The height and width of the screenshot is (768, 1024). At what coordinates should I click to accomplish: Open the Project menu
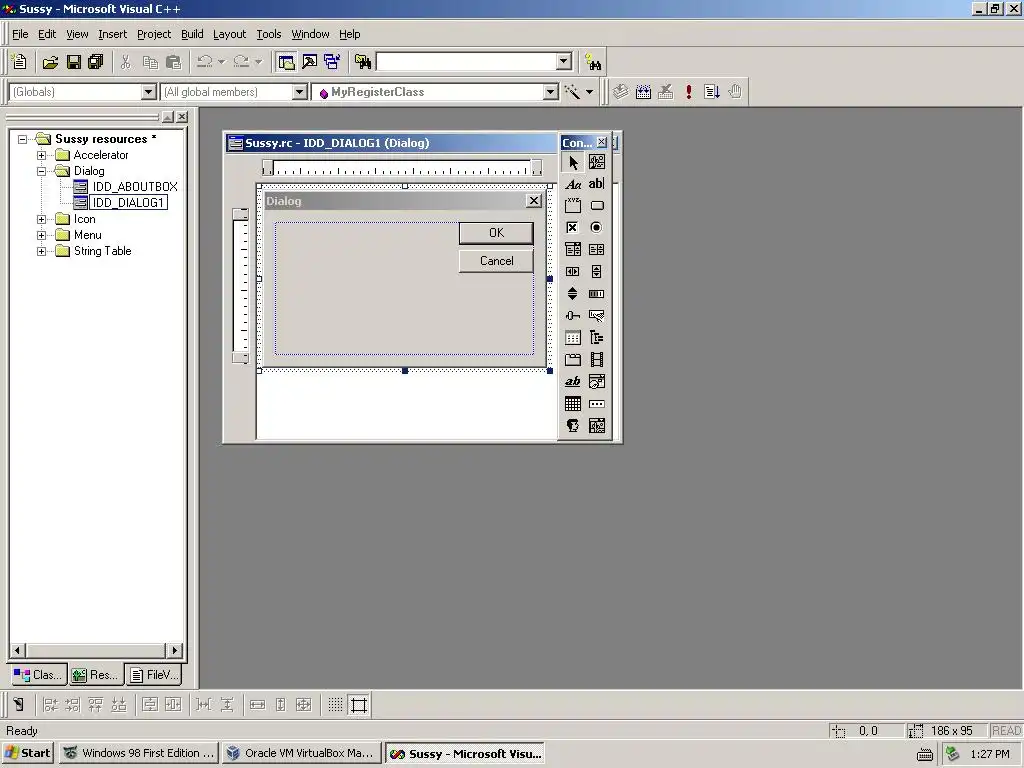coord(153,34)
